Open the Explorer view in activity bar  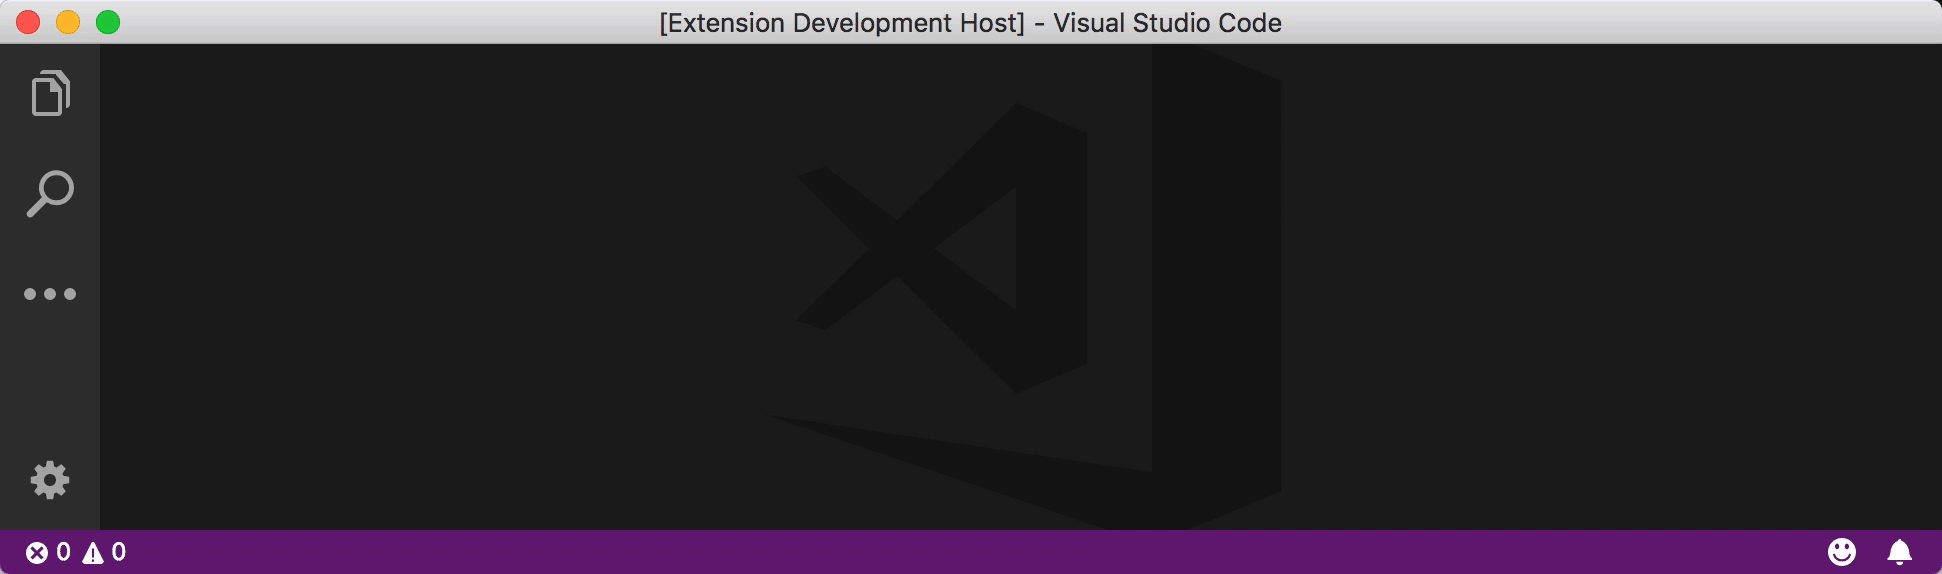point(50,93)
